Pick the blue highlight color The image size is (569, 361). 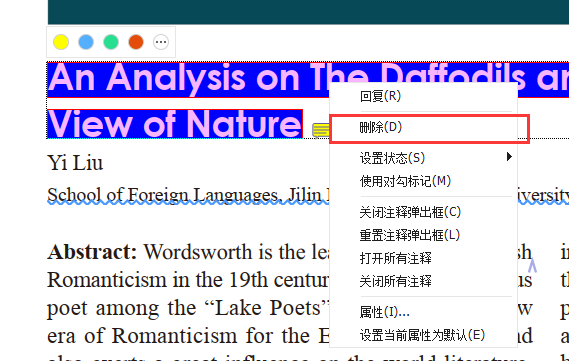tap(86, 42)
